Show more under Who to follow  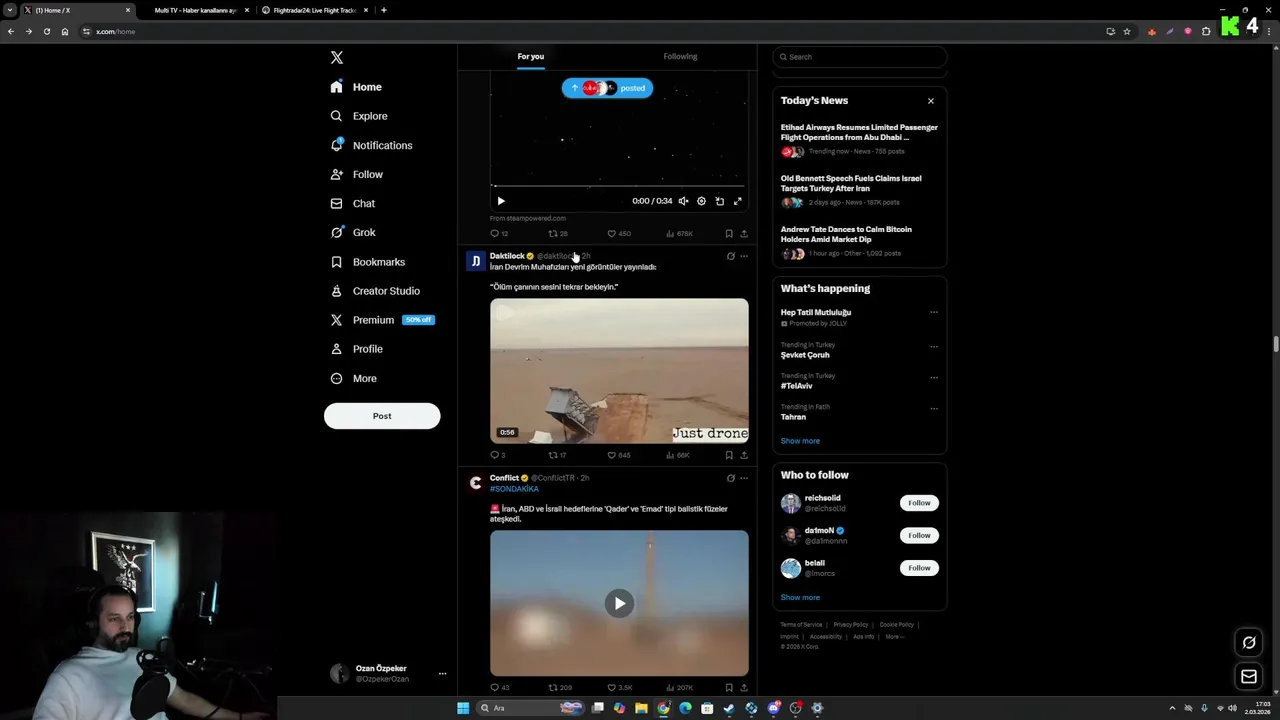coord(800,598)
